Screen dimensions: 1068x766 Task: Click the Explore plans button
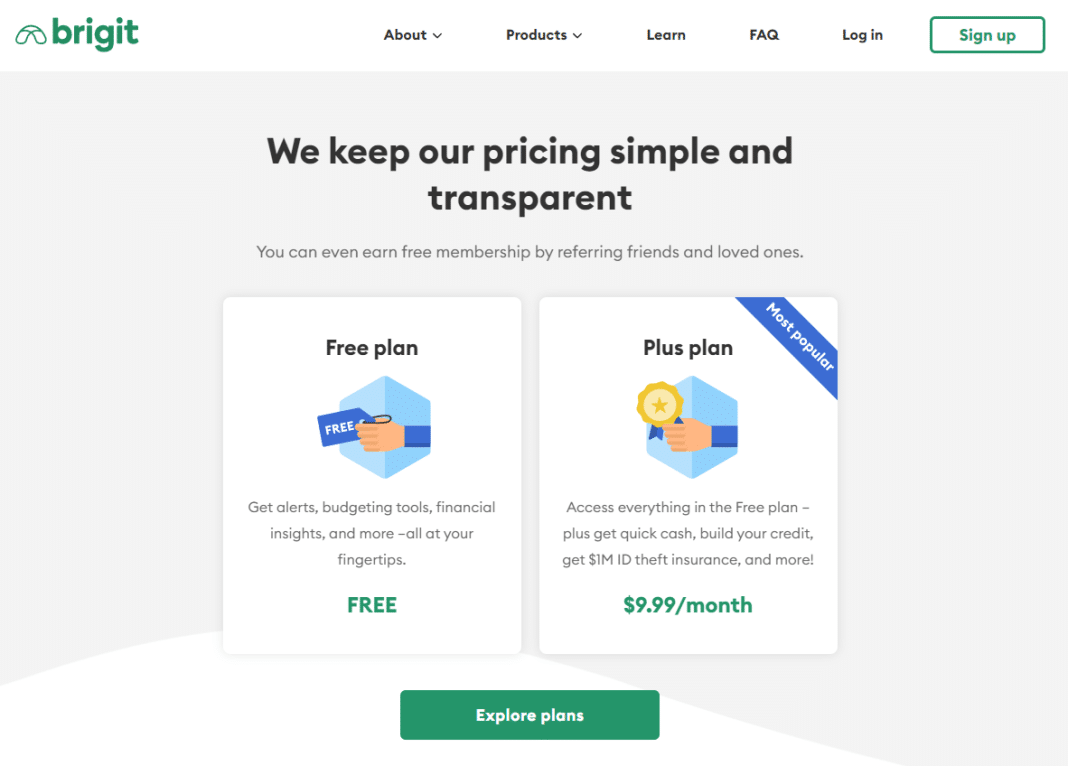529,715
